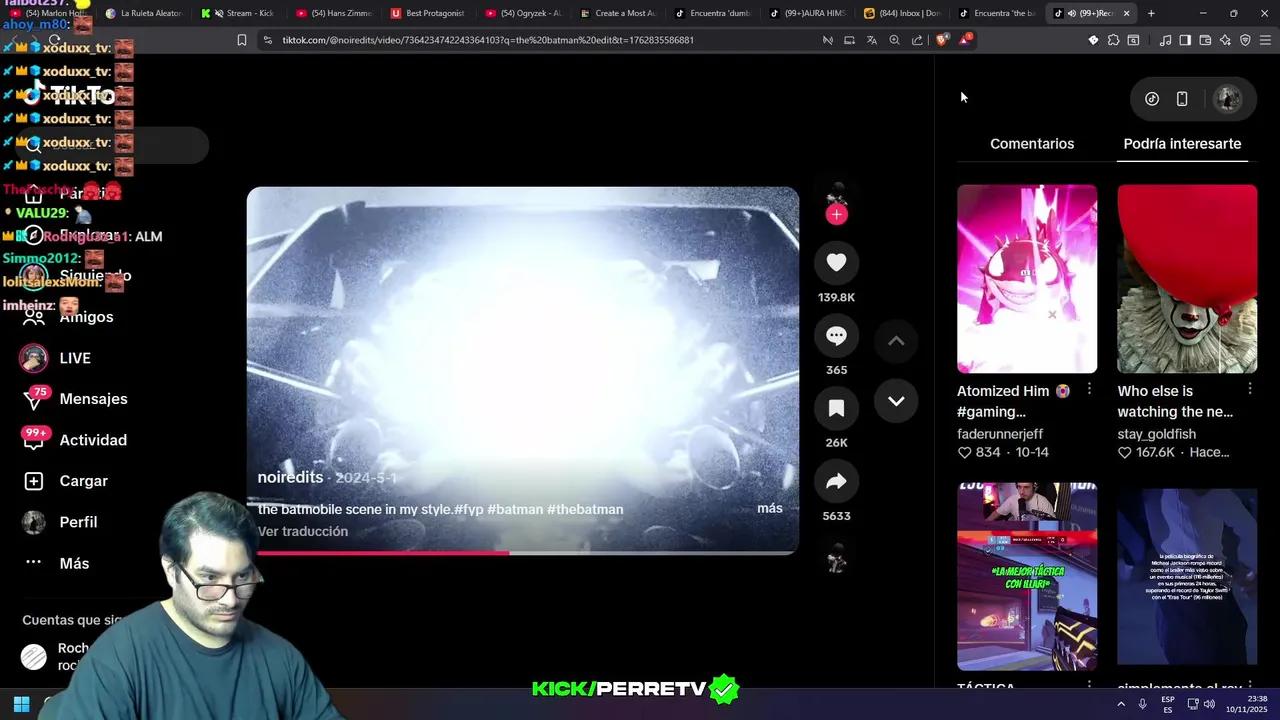Open Mensajes in the sidebar
The height and width of the screenshot is (720, 1280).
[76, 399]
